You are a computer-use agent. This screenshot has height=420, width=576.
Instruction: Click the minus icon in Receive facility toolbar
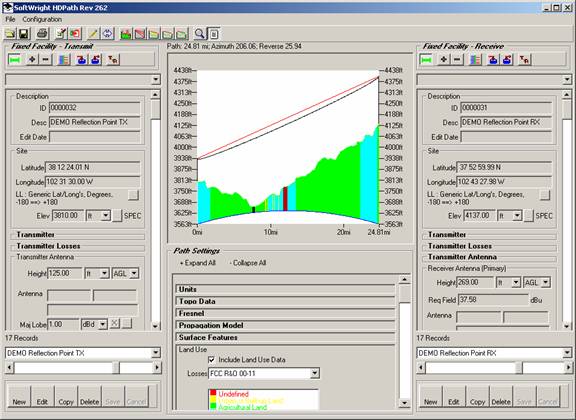[x=457, y=59]
